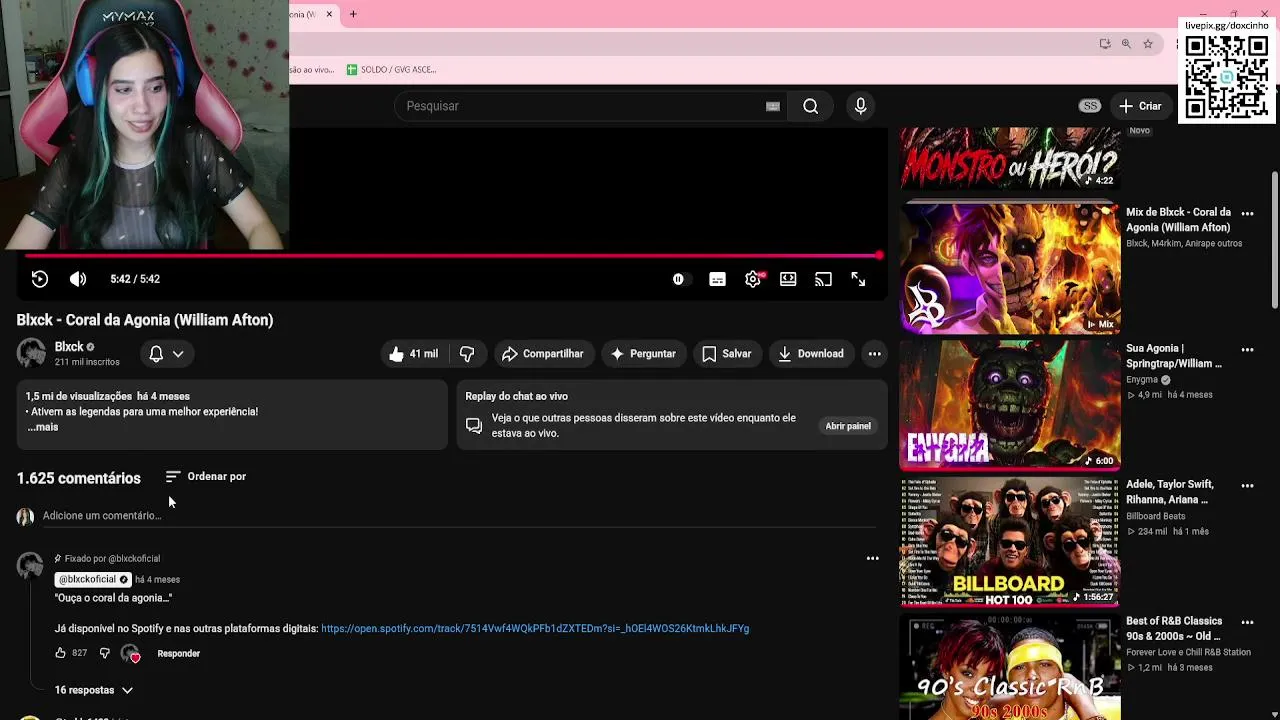Open options for Best of R&B Classics
This screenshot has height=720, width=1280.
1247,622
